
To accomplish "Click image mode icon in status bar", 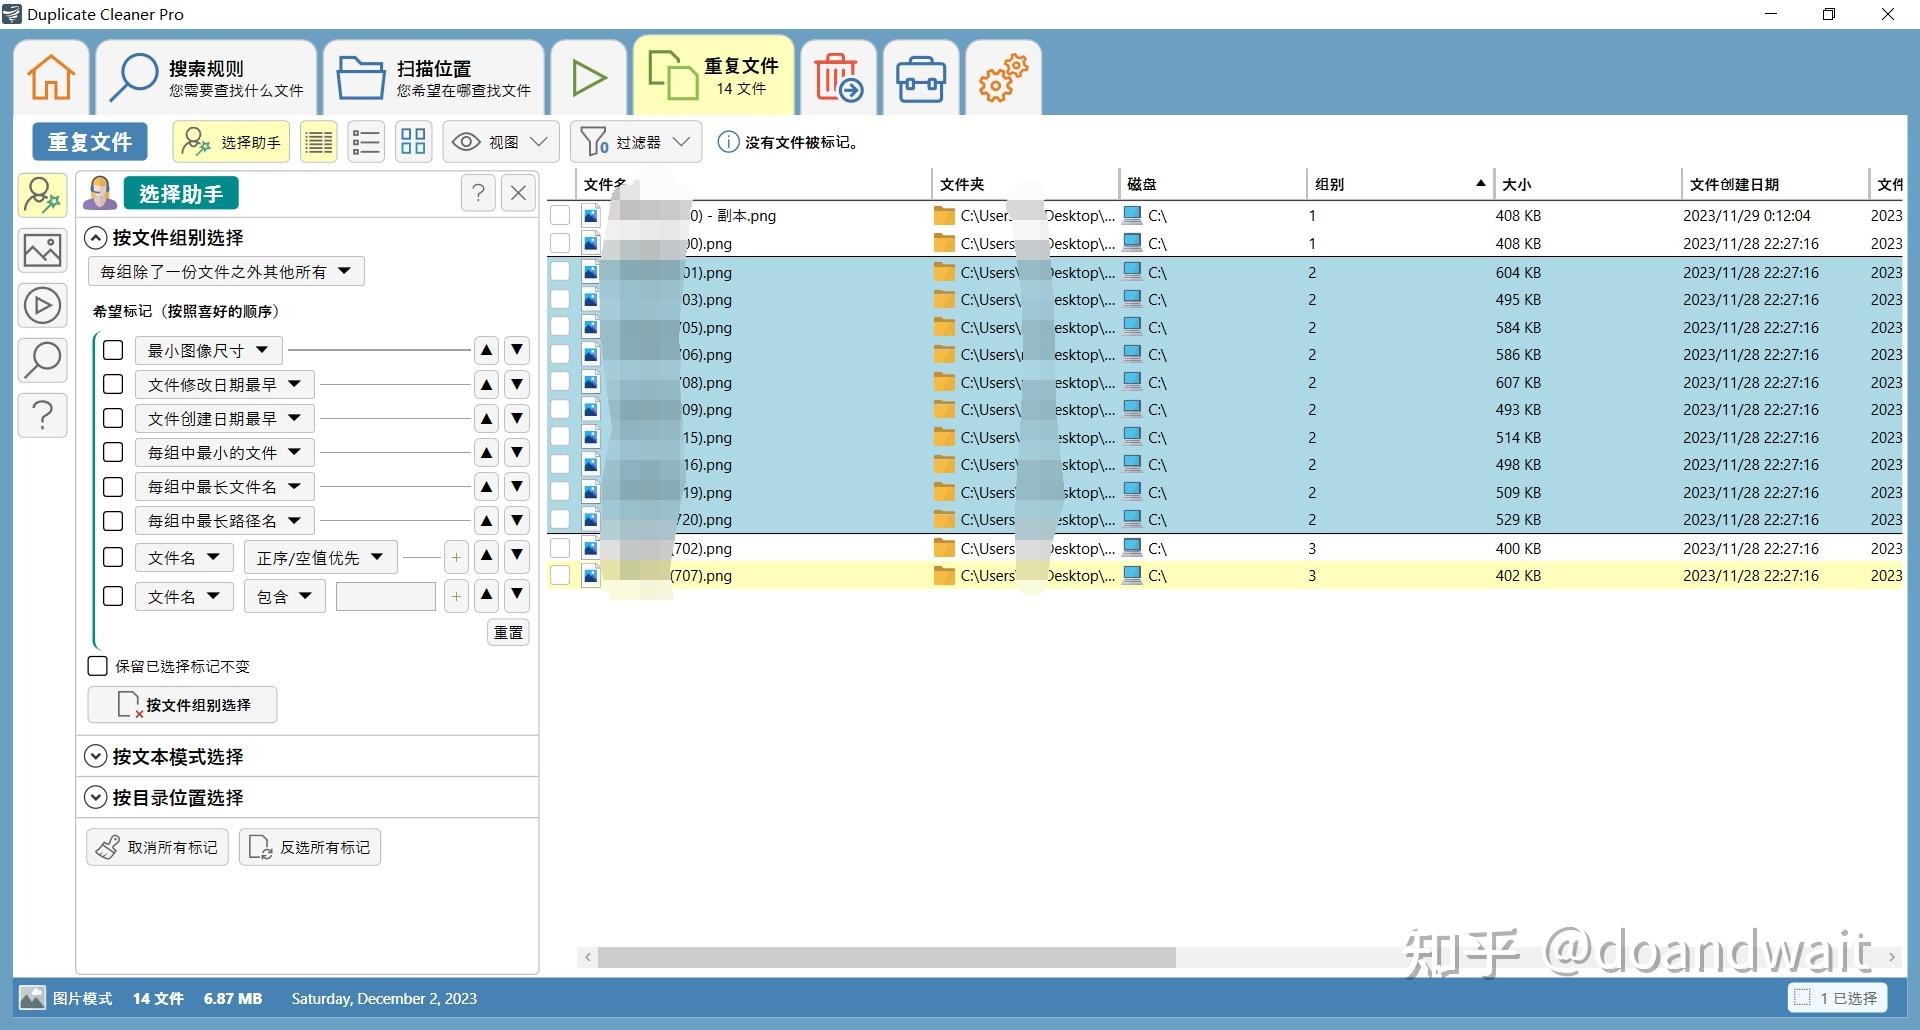I will coord(33,998).
